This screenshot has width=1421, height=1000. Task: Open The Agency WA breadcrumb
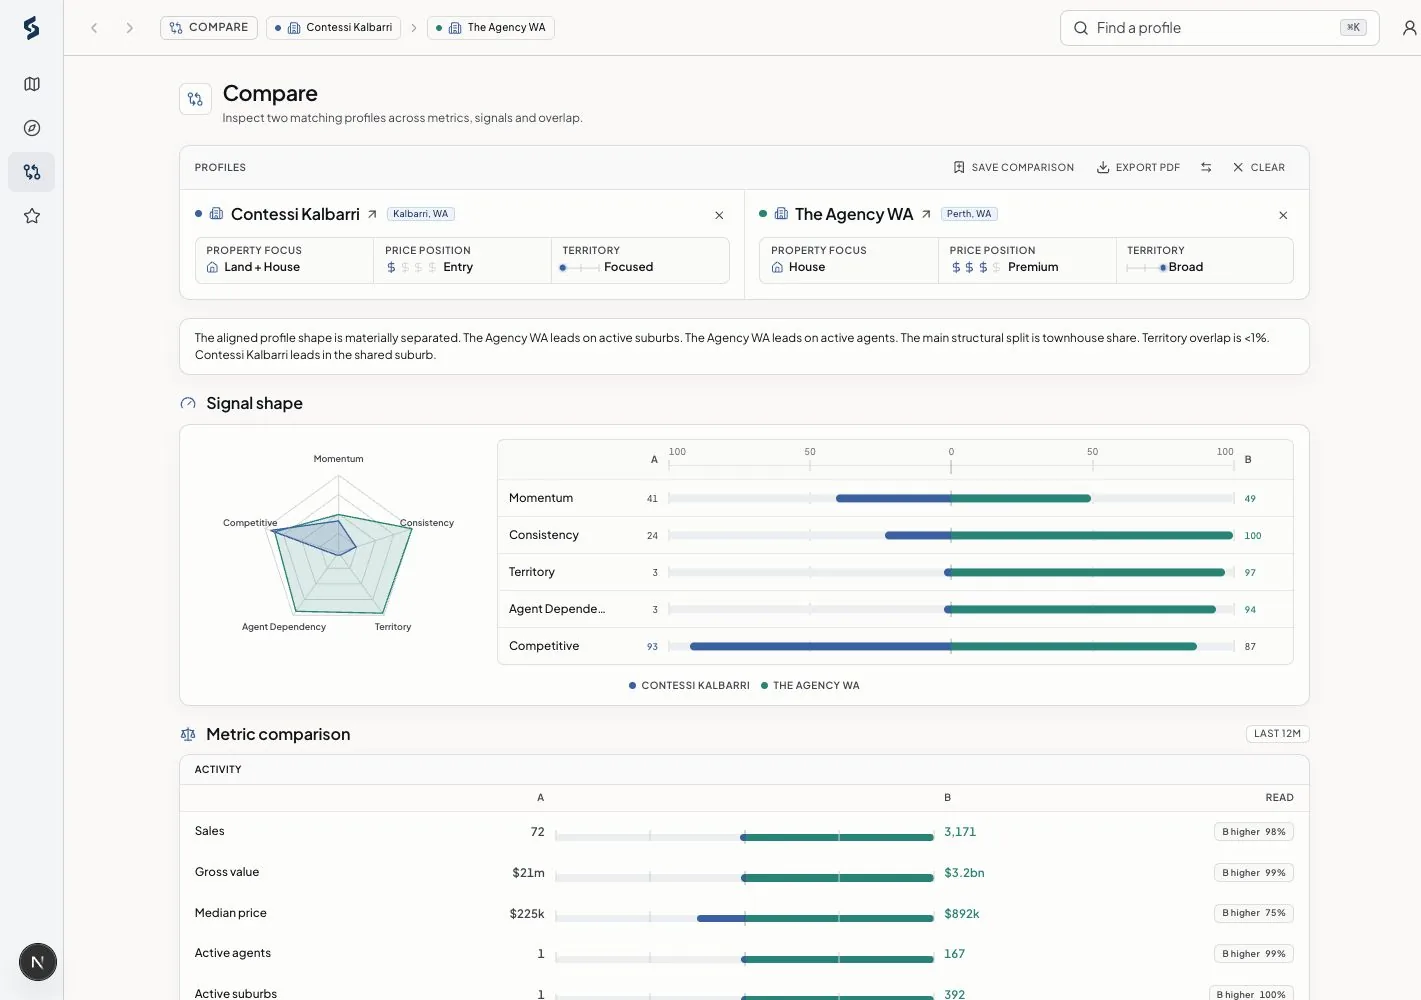pyautogui.click(x=491, y=28)
